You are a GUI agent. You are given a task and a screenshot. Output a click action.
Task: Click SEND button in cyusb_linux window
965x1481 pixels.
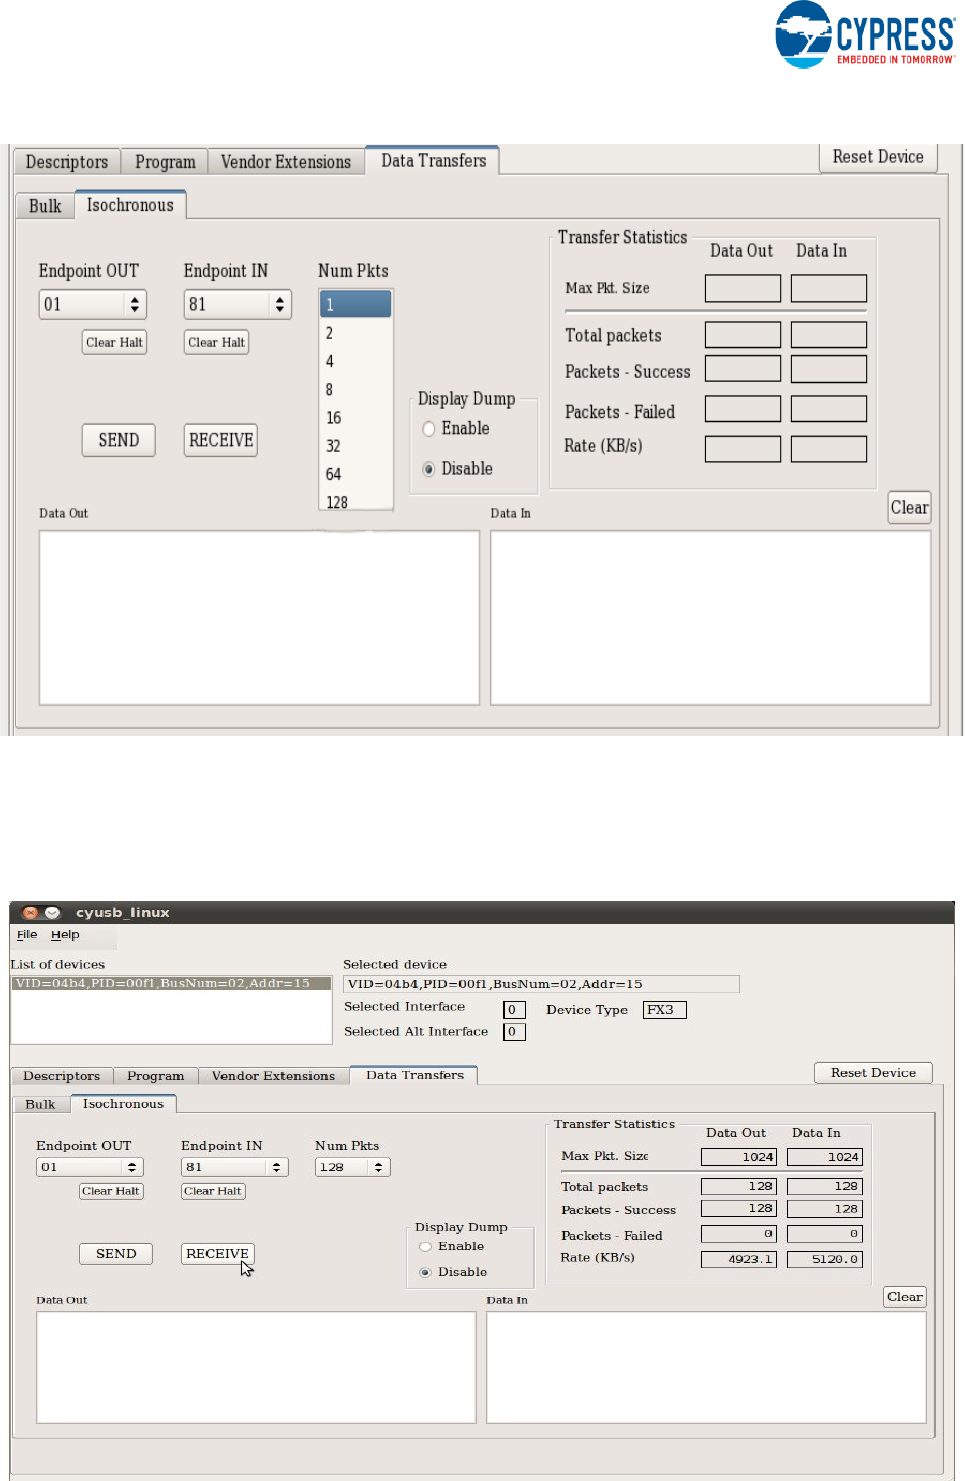click(x=116, y=1254)
